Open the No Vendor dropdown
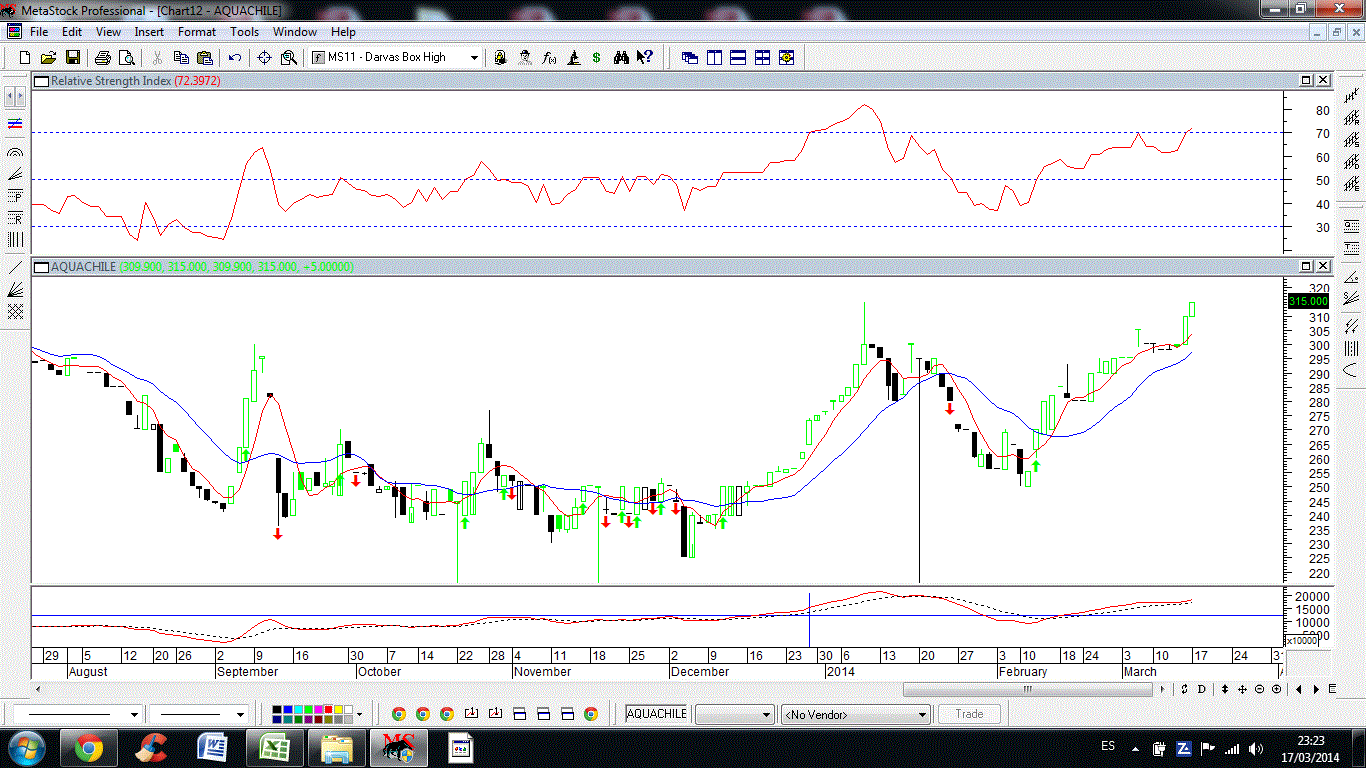The image size is (1366, 768). pyautogui.click(x=856, y=714)
